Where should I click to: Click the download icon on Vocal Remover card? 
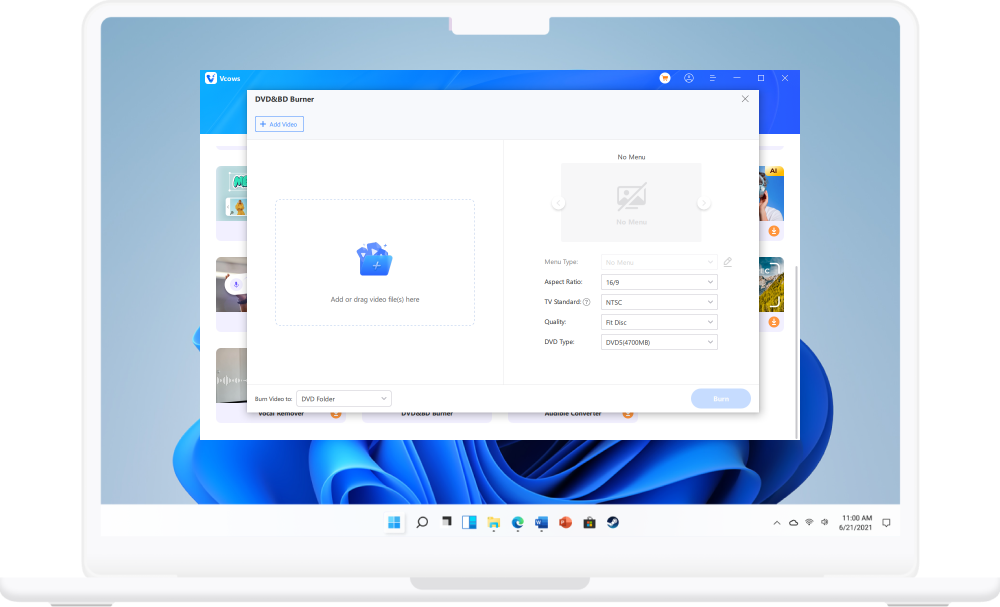point(335,414)
